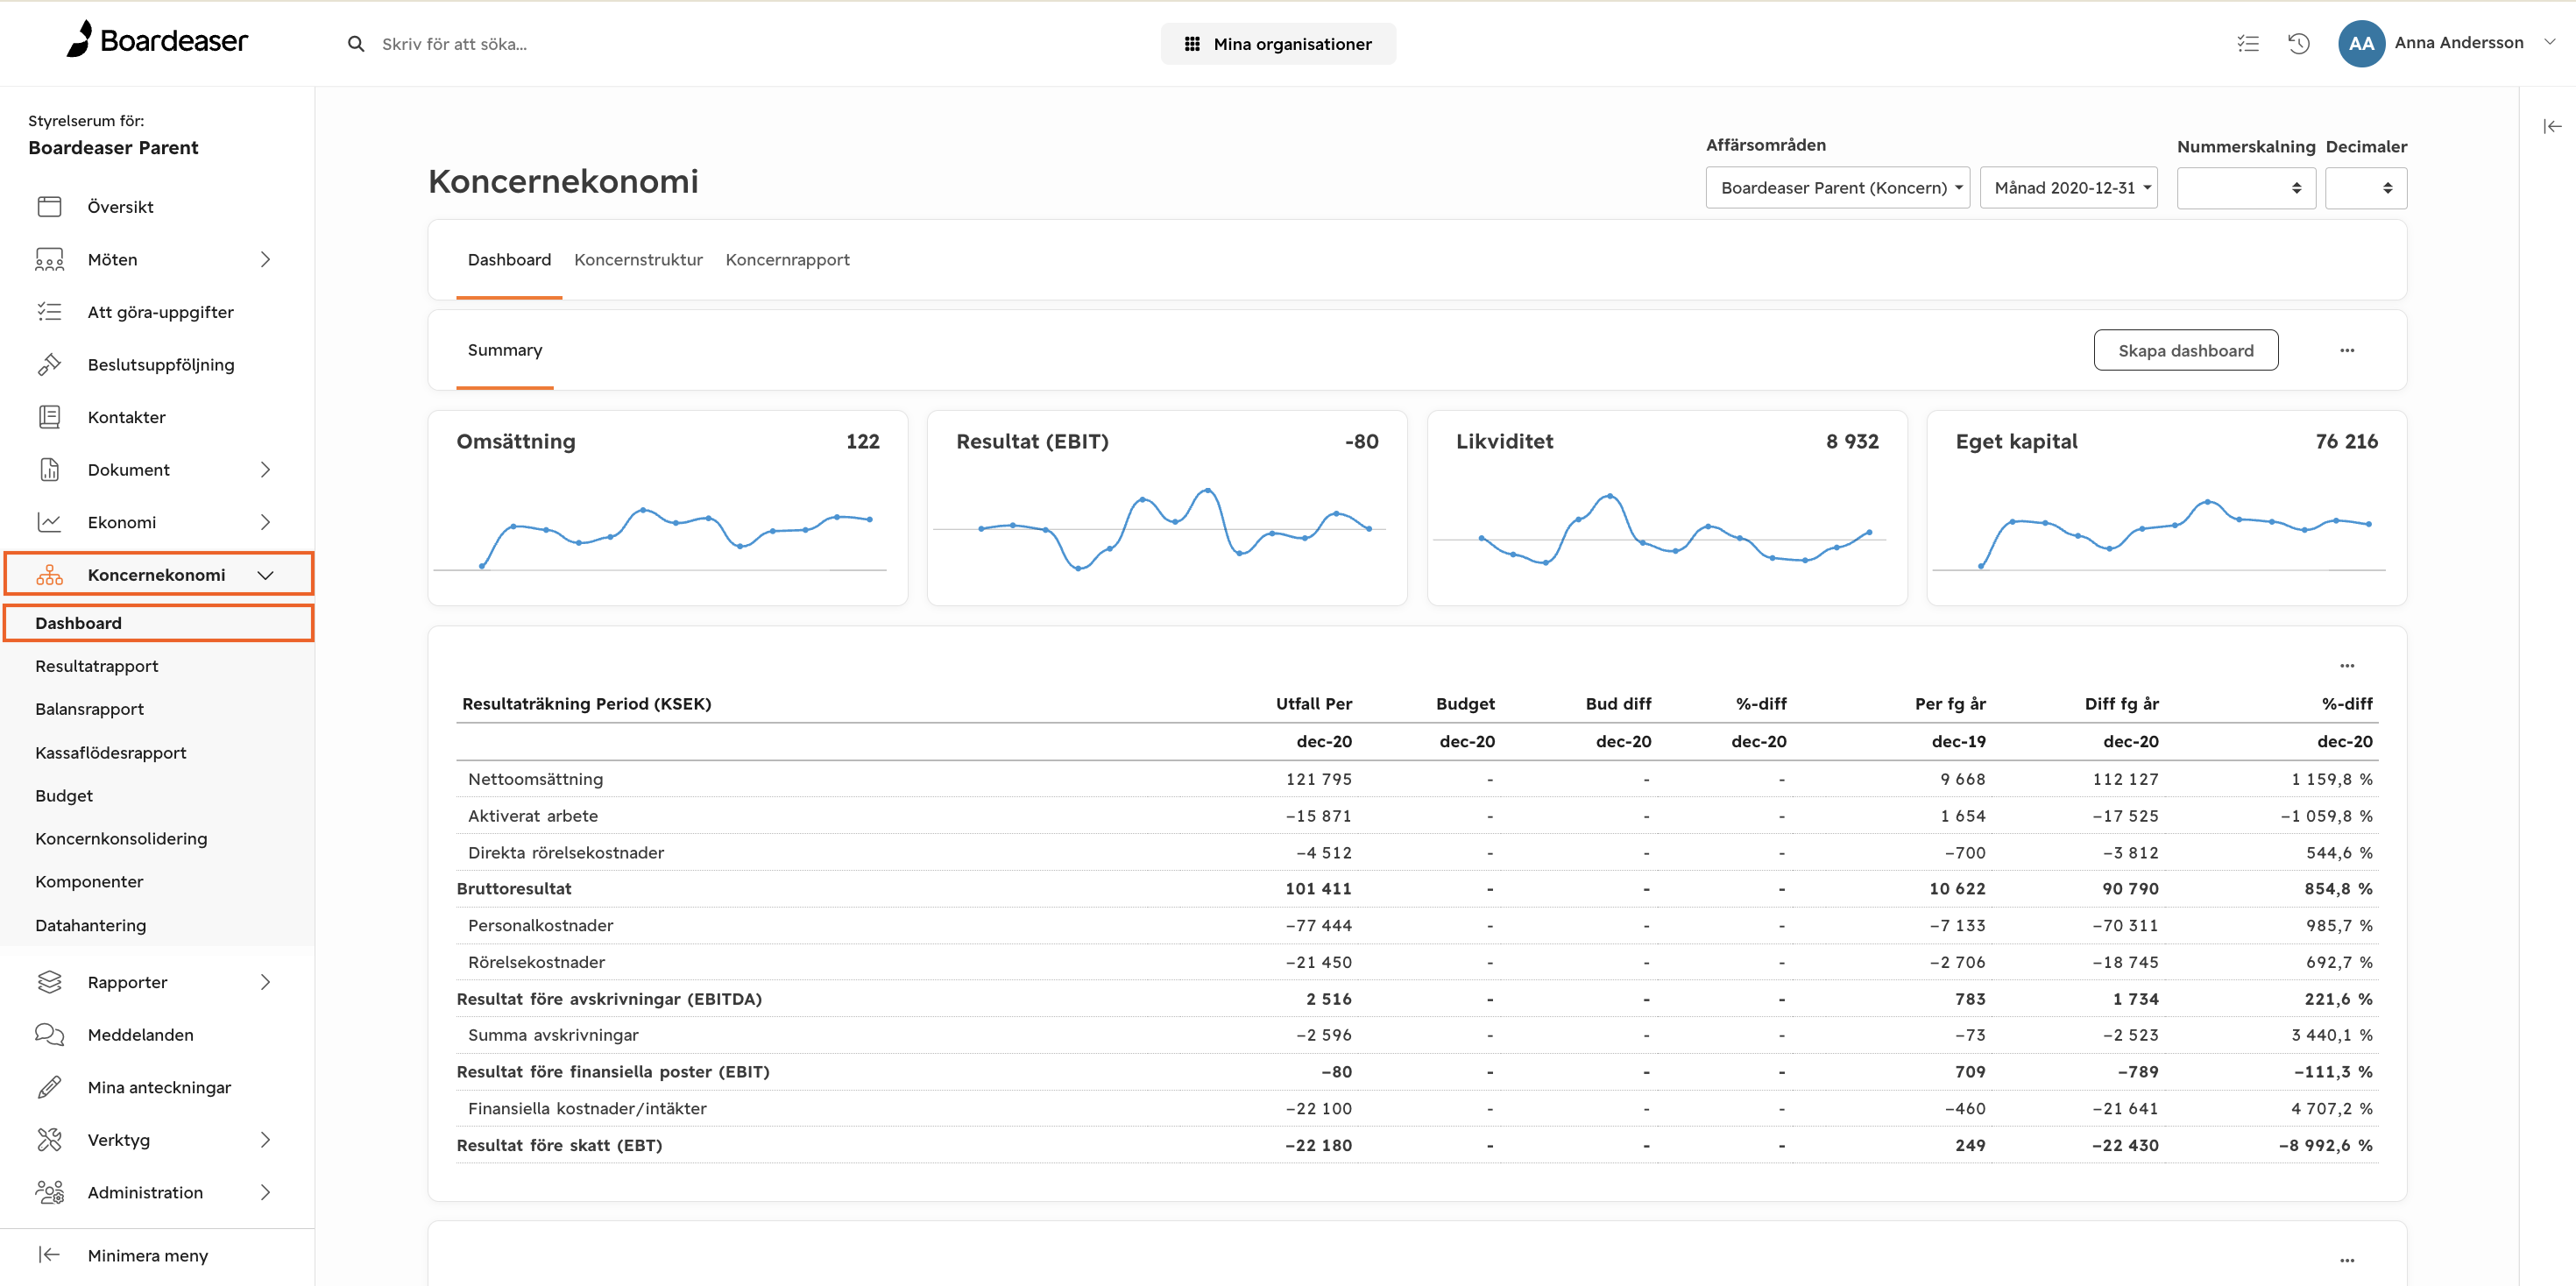2576x1286 pixels.
Task: Expand the Ekonomi submenu chevron
Action: 265,522
